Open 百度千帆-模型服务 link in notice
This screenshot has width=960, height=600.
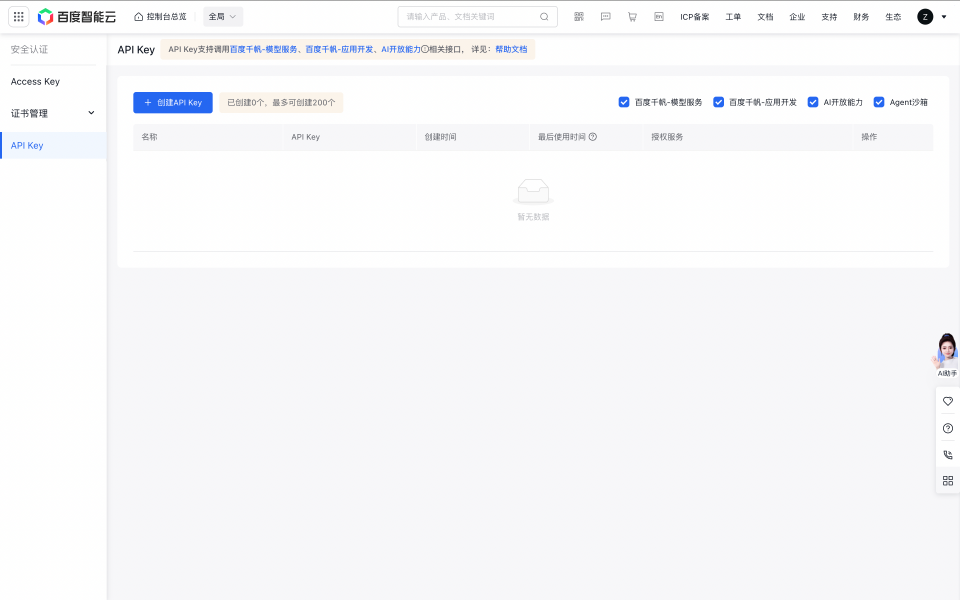click(263, 50)
